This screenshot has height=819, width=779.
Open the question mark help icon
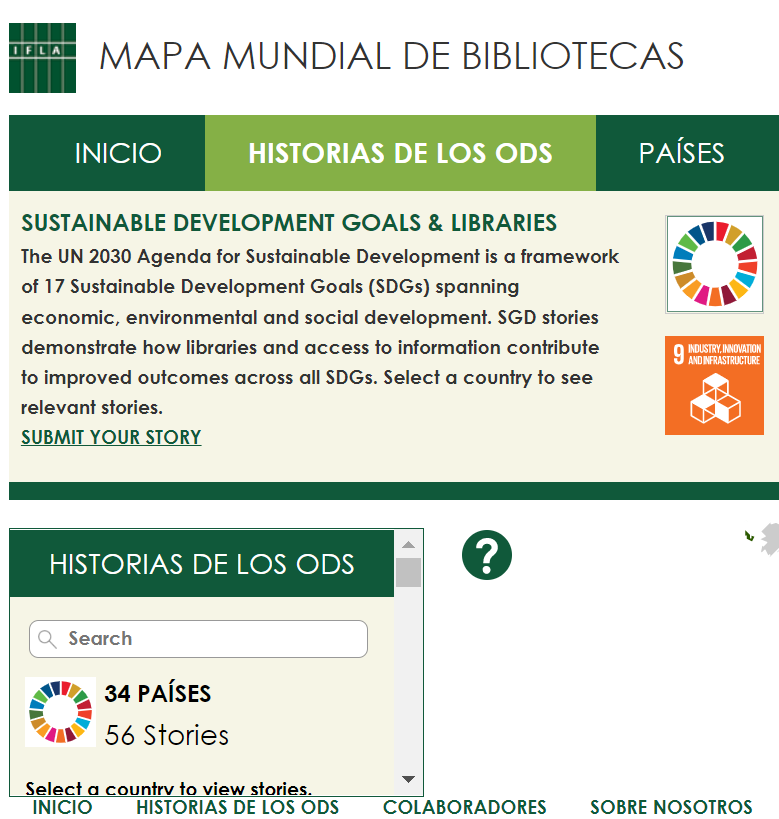(487, 555)
